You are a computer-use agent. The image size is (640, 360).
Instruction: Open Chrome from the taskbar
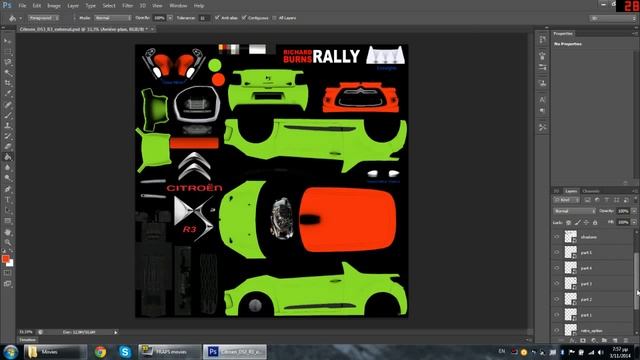pyautogui.click(x=100, y=352)
